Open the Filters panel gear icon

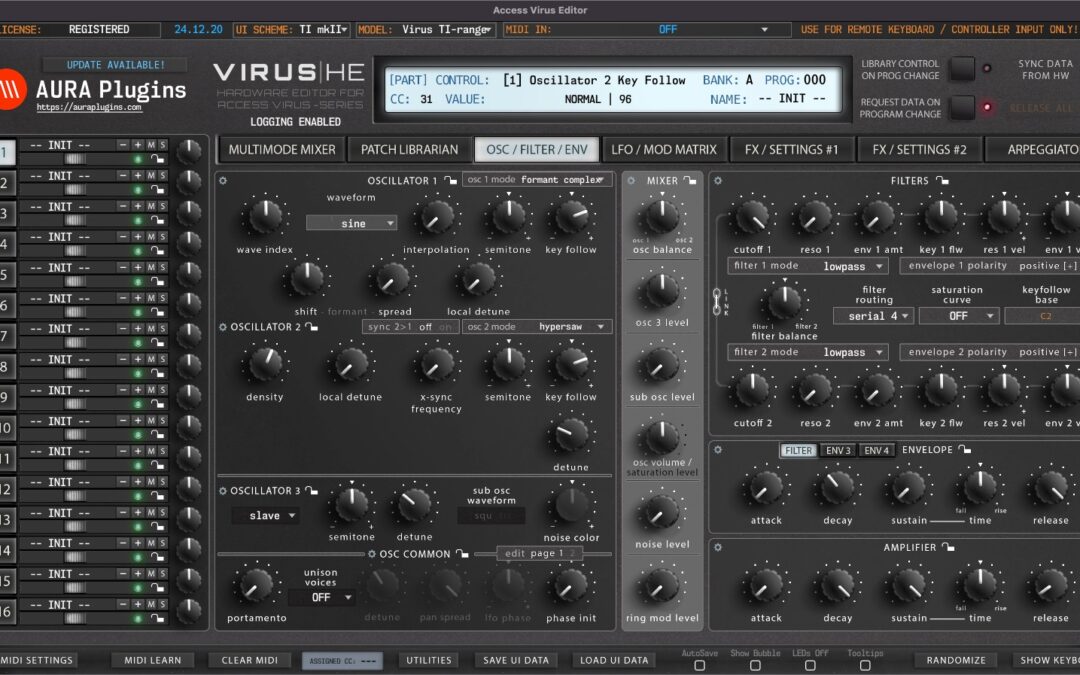tap(716, 180)
